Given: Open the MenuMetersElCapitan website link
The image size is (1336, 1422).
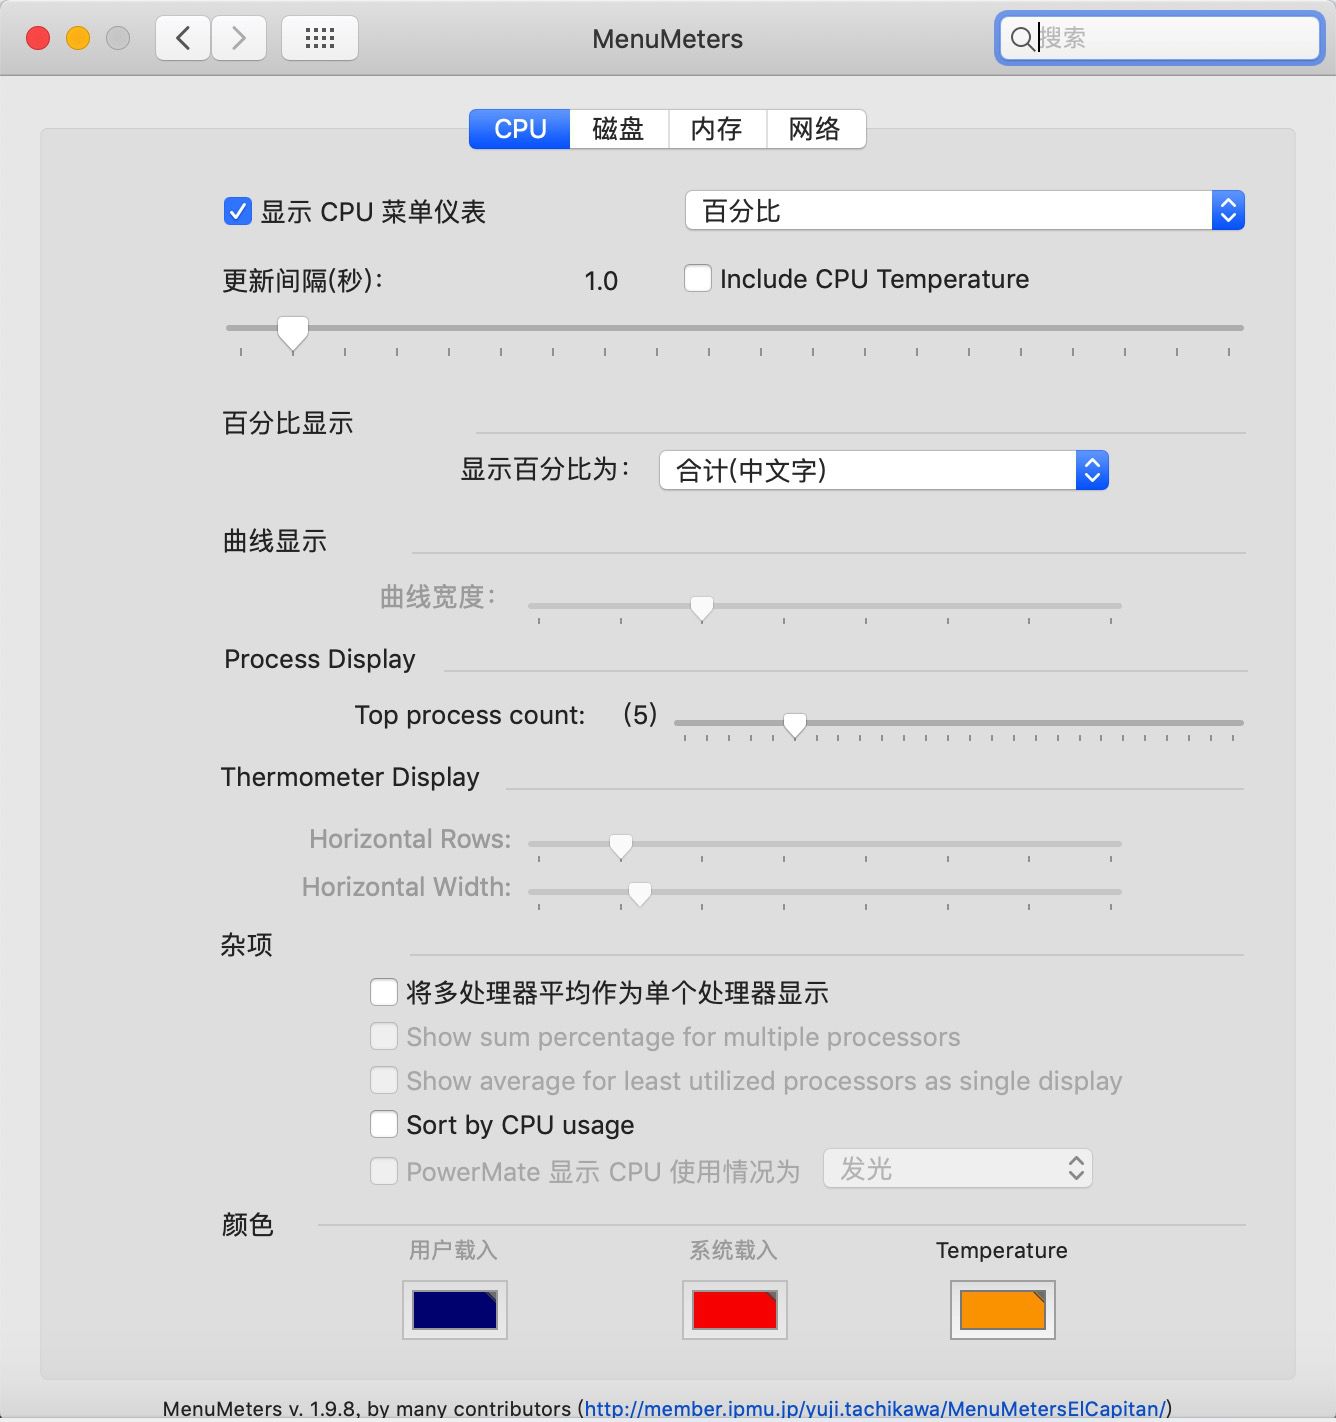Looking at the screenshot, I should point(874,1408).
